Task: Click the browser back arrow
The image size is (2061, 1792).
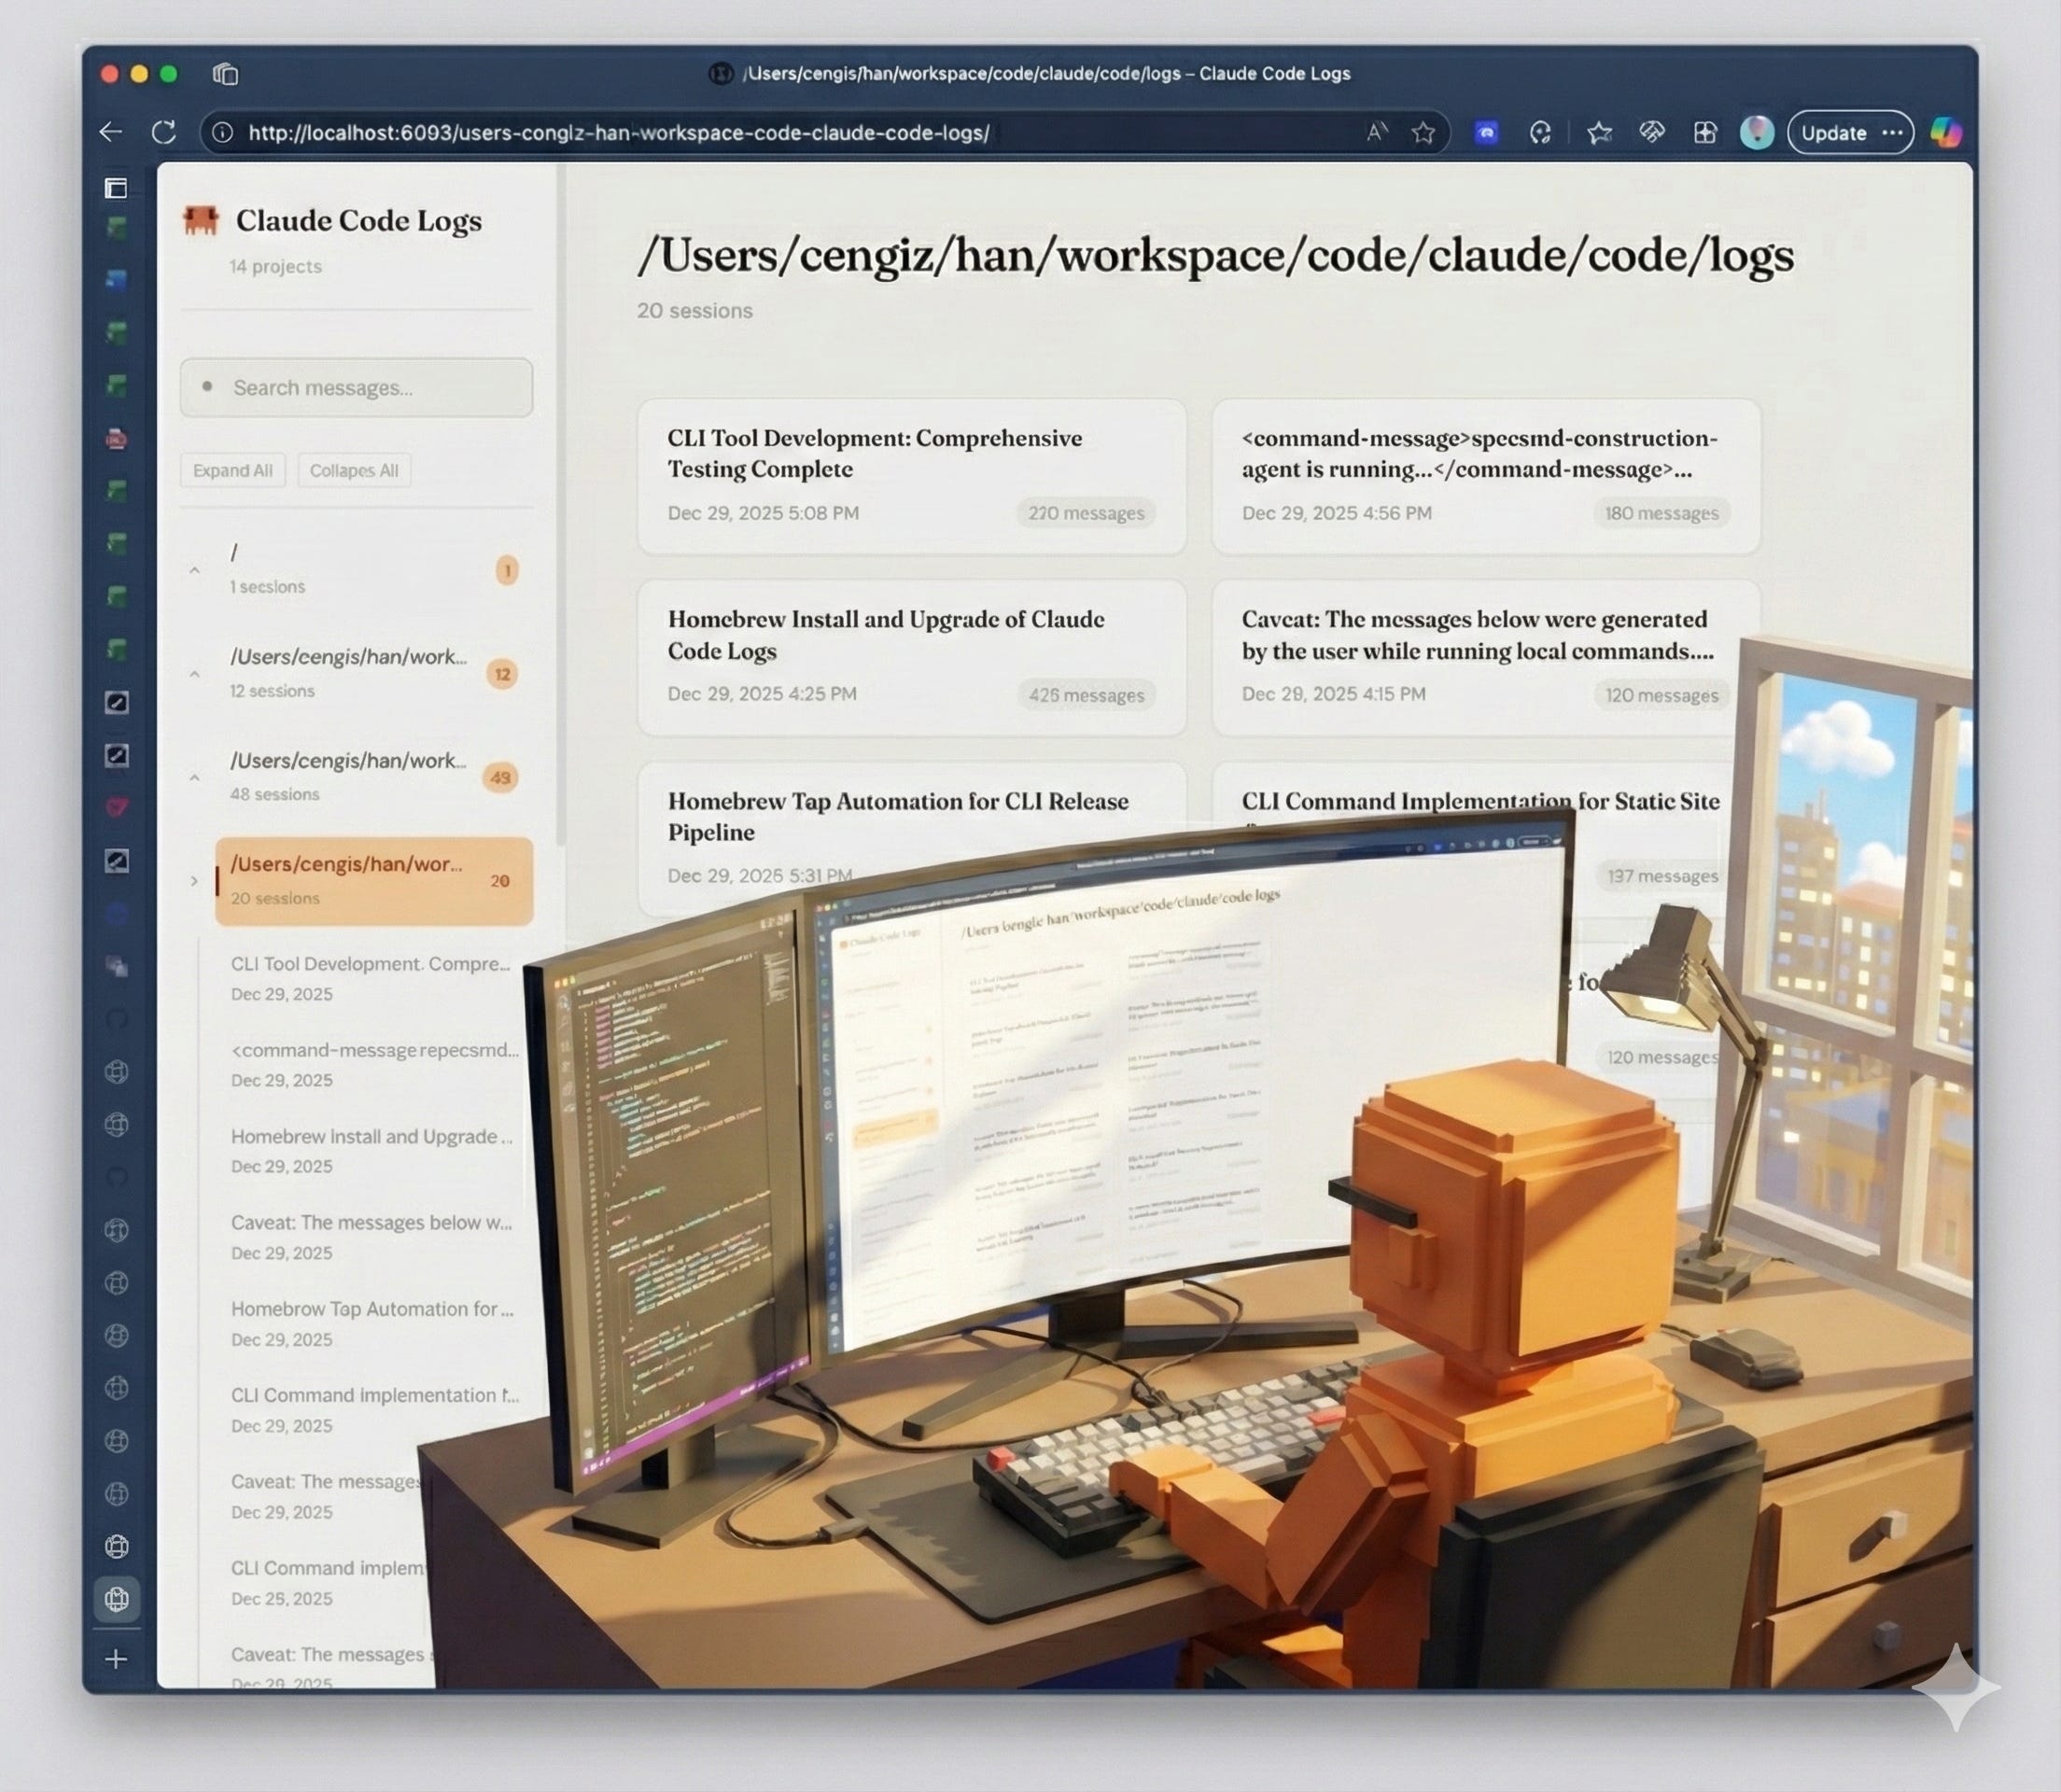Action: pyautogui.click(x=111, y=132)
